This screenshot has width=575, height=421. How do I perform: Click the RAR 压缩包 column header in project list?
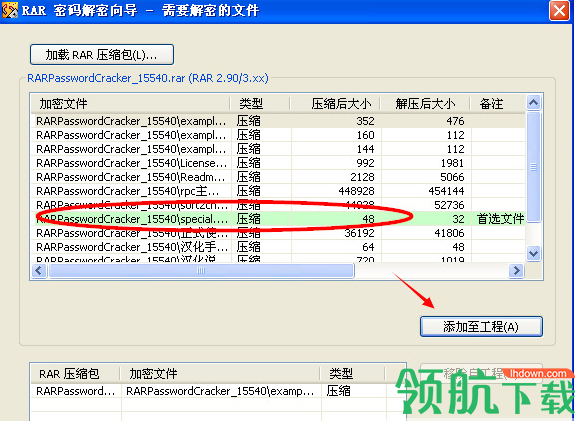pyautogui.click(x=76, y=374)
